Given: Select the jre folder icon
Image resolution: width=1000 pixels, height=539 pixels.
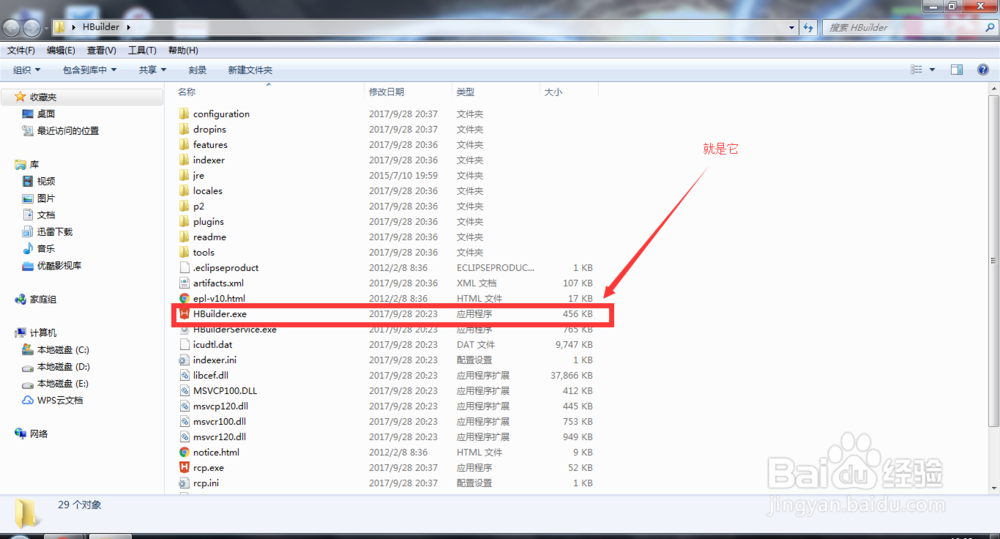Looking at the screenshot, I should 184,175.
